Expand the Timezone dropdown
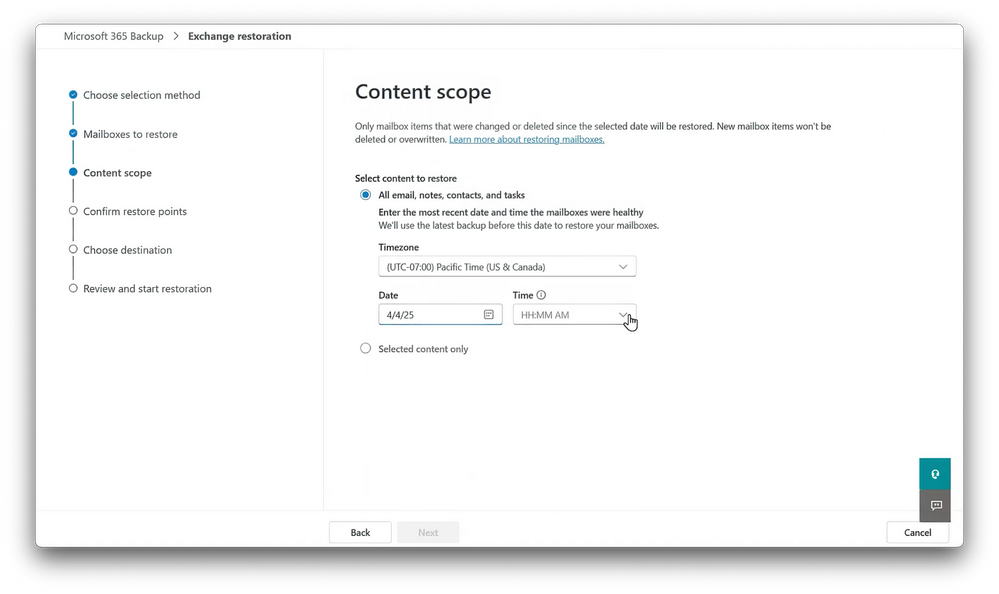The height and width of the screenshot is (594, 999). click(x=507, y=266)
